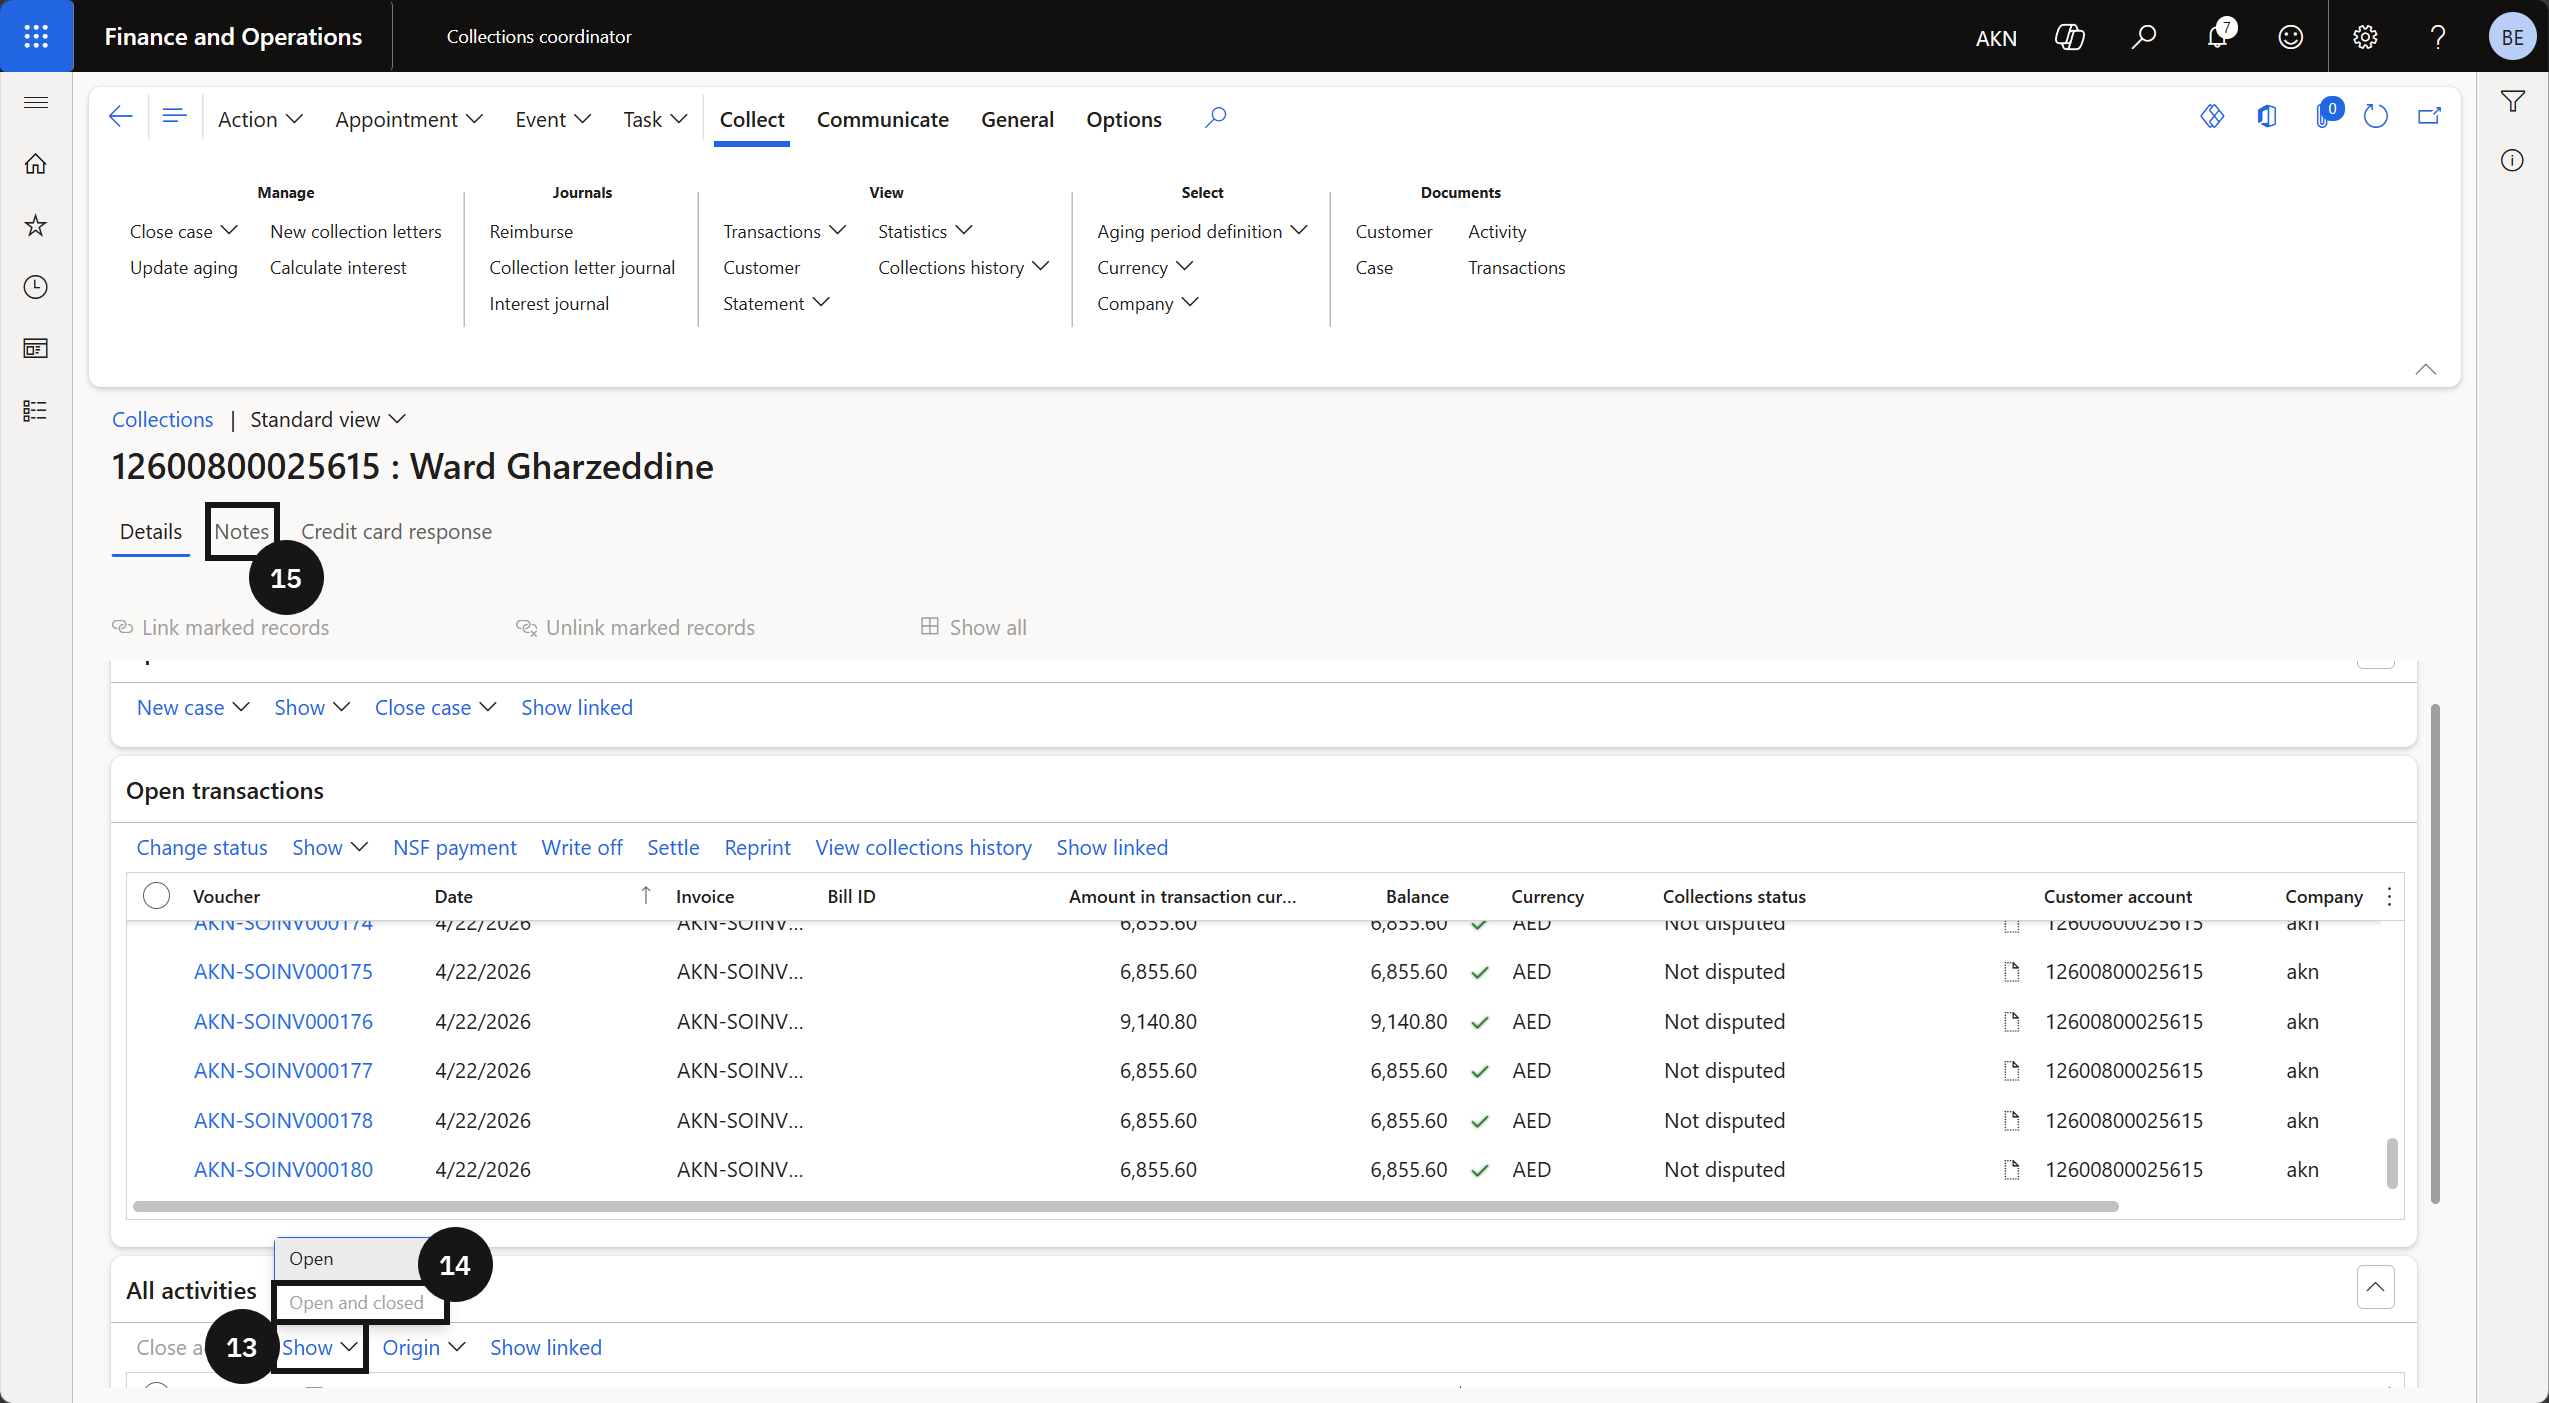Open the Notes tab
Viewport: 2549px width, 1403px height.
[x=242, y=531]
